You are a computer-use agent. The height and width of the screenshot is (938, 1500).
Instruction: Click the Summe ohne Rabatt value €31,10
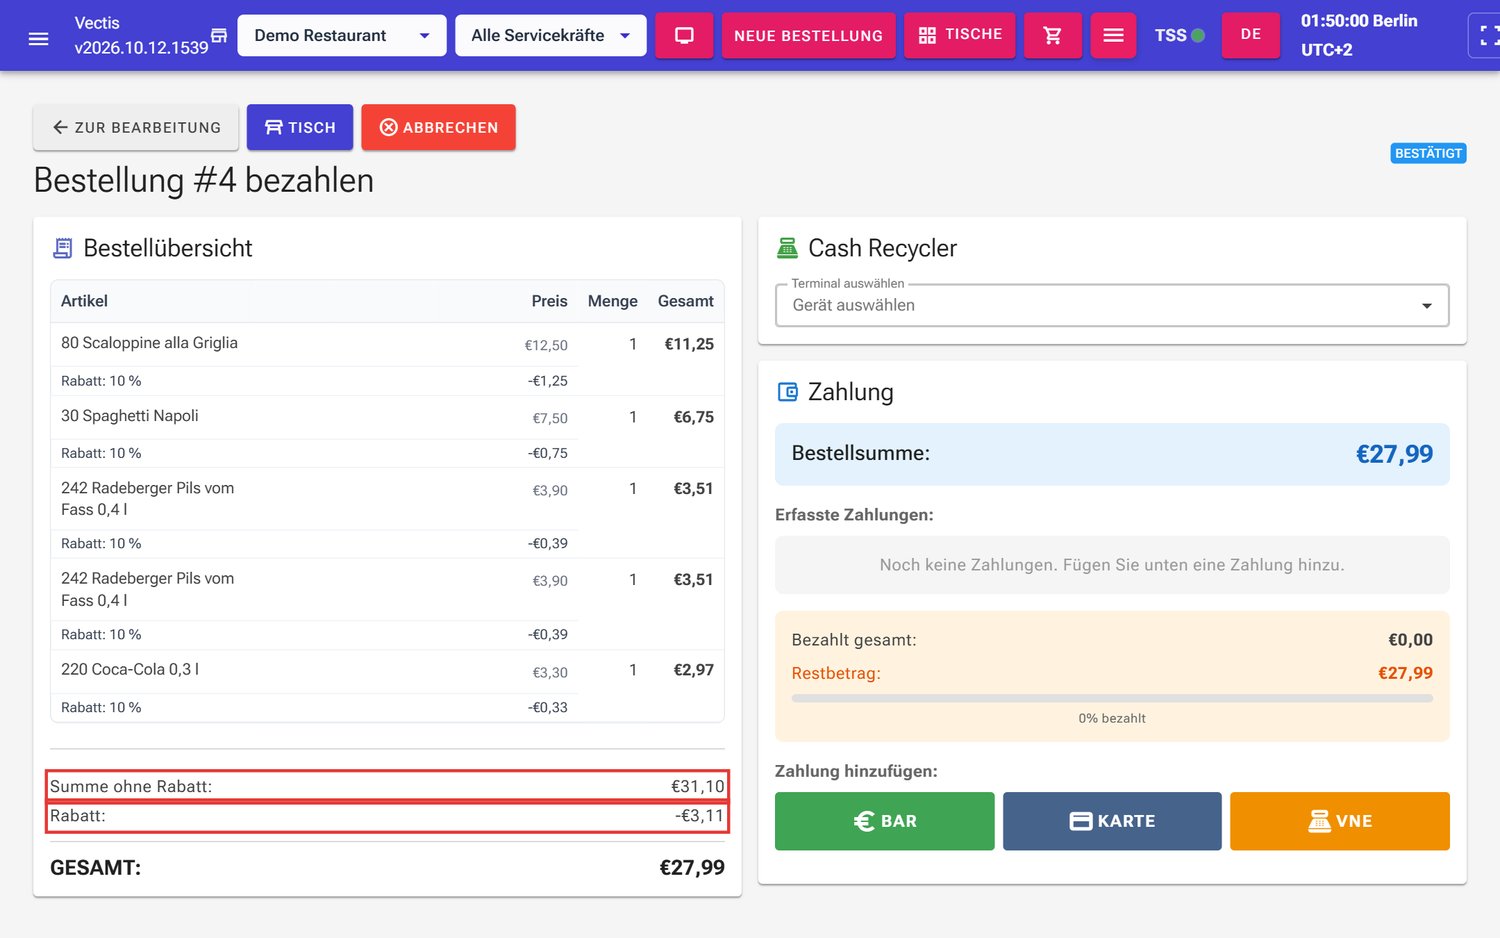point(697,787)
